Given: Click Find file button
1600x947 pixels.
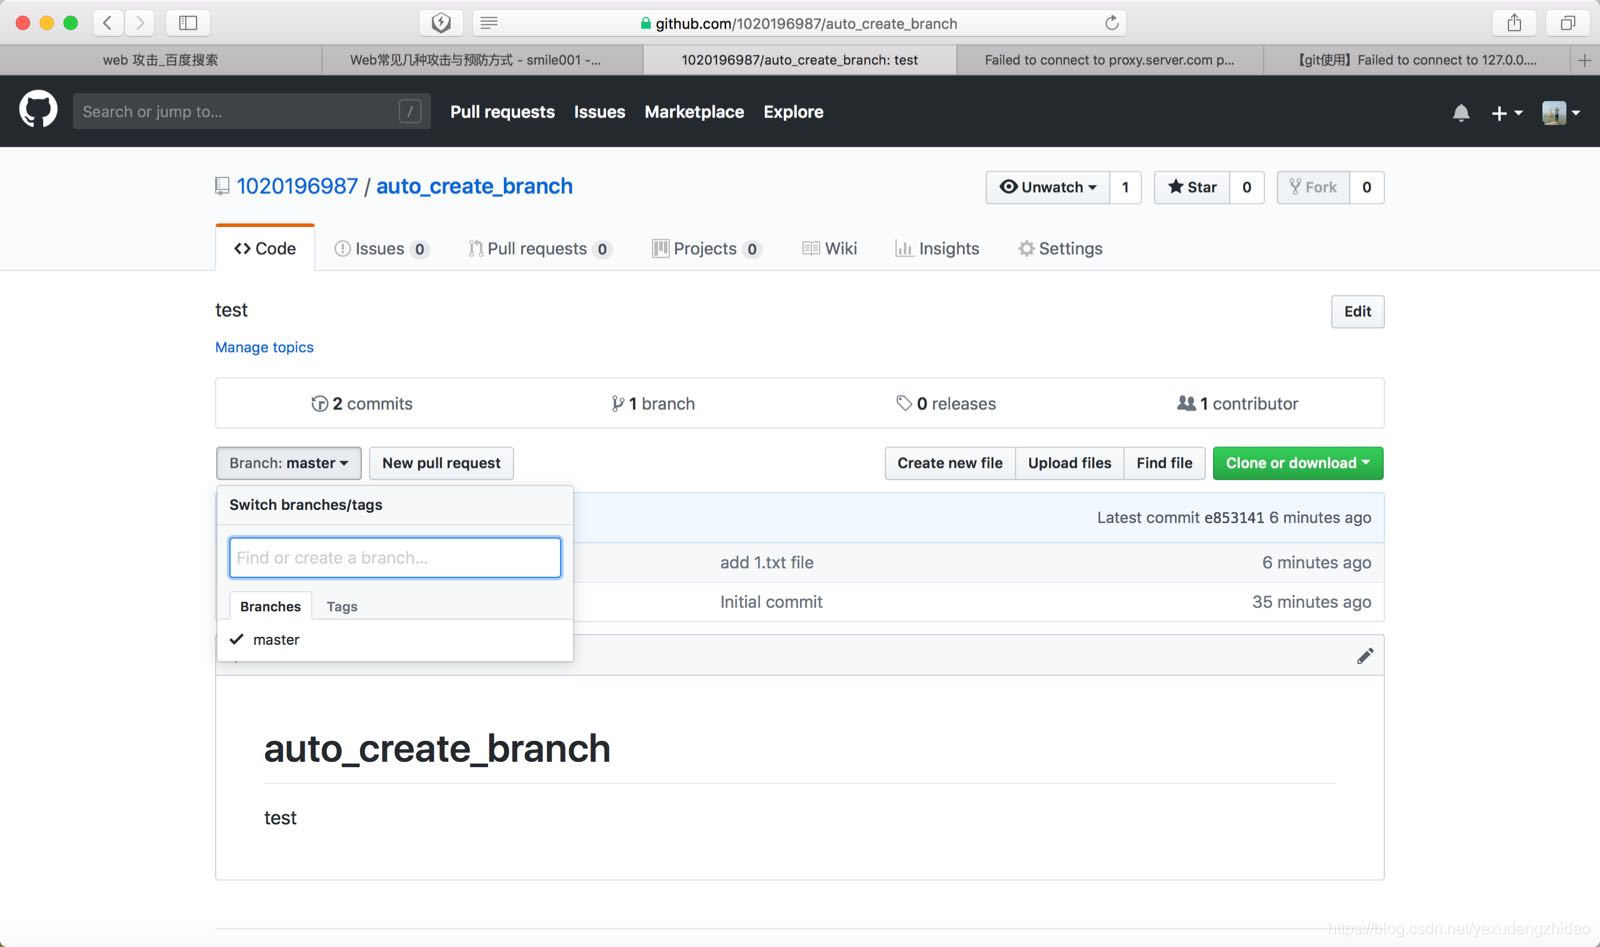Looking at the screenshot, I should point(1164,463).
